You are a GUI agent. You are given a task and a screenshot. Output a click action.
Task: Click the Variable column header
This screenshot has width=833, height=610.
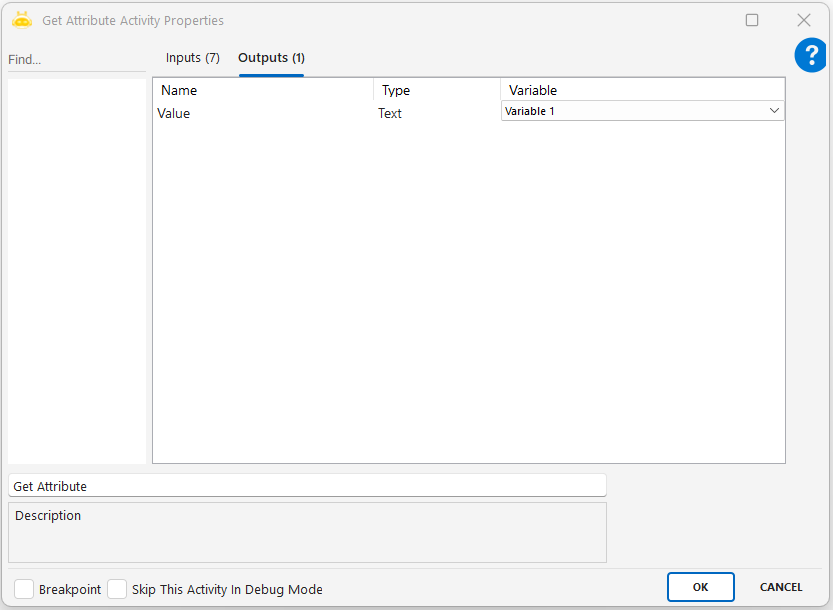click(x=642, y=90)
